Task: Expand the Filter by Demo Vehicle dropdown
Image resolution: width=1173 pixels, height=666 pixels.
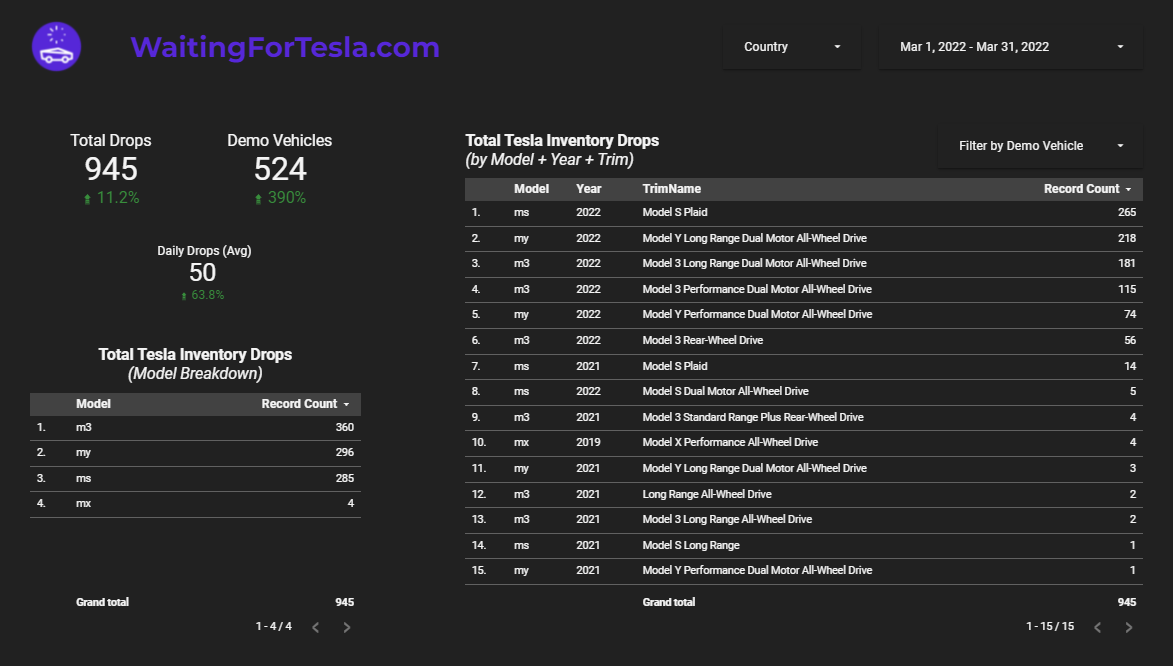Action: (x=1040, y=146)
